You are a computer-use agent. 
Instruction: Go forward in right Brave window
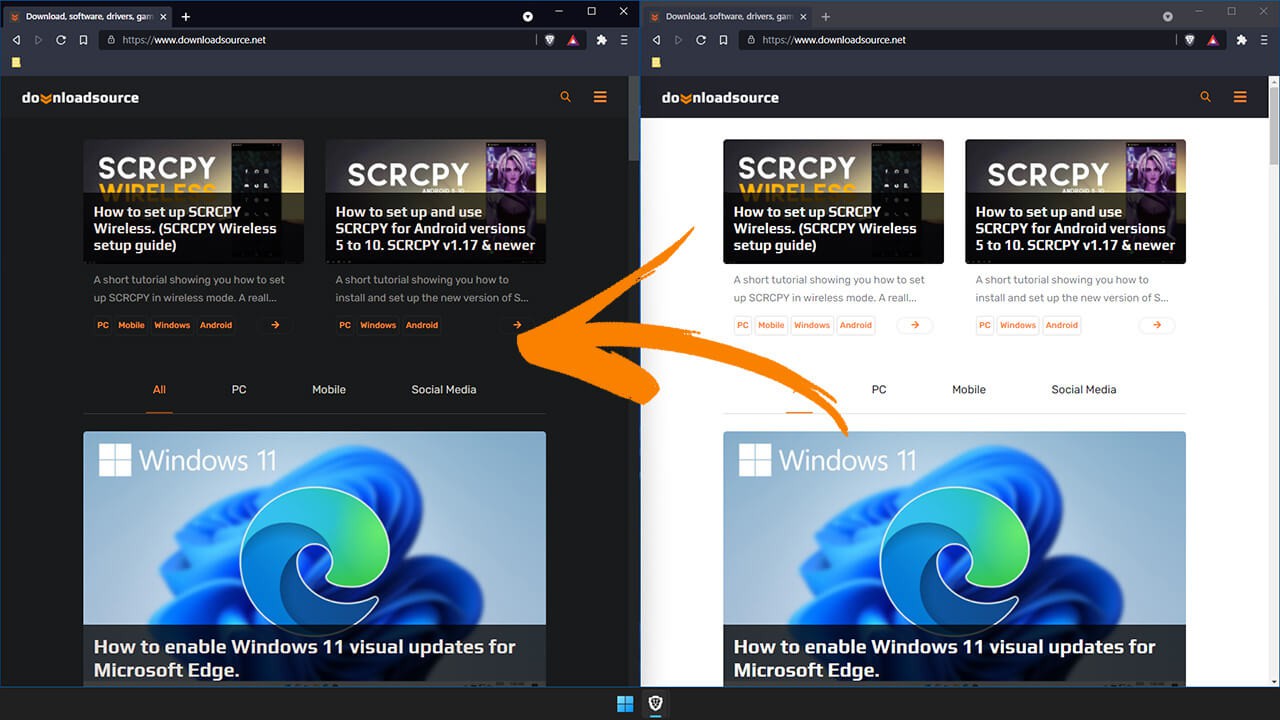coord(679,40)
